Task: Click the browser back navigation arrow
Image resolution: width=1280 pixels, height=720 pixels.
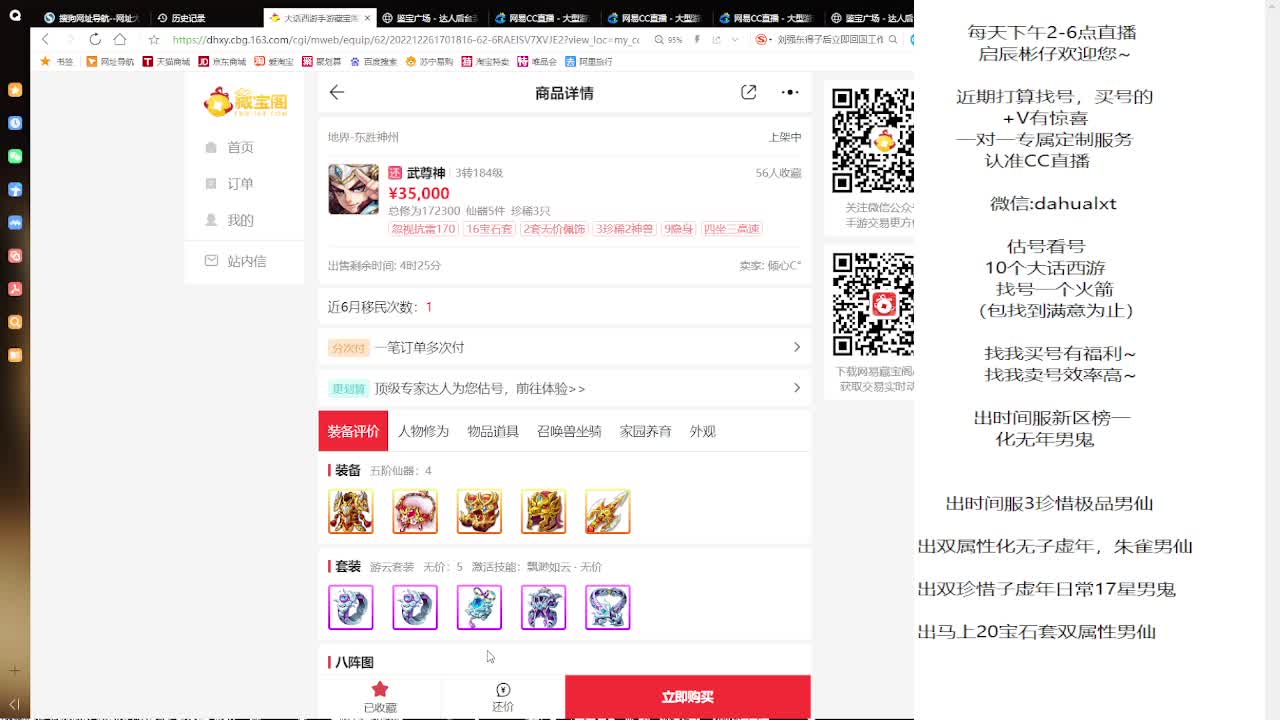Action: tap(45, 39)
